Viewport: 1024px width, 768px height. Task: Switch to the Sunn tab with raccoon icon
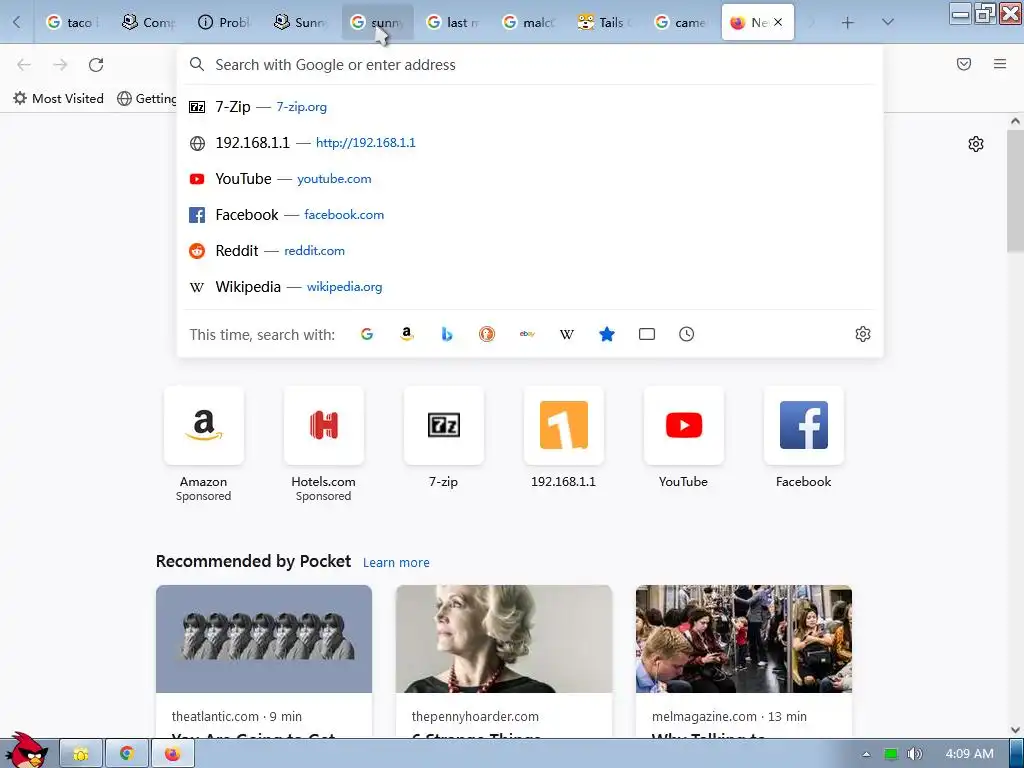coord(300,22)
